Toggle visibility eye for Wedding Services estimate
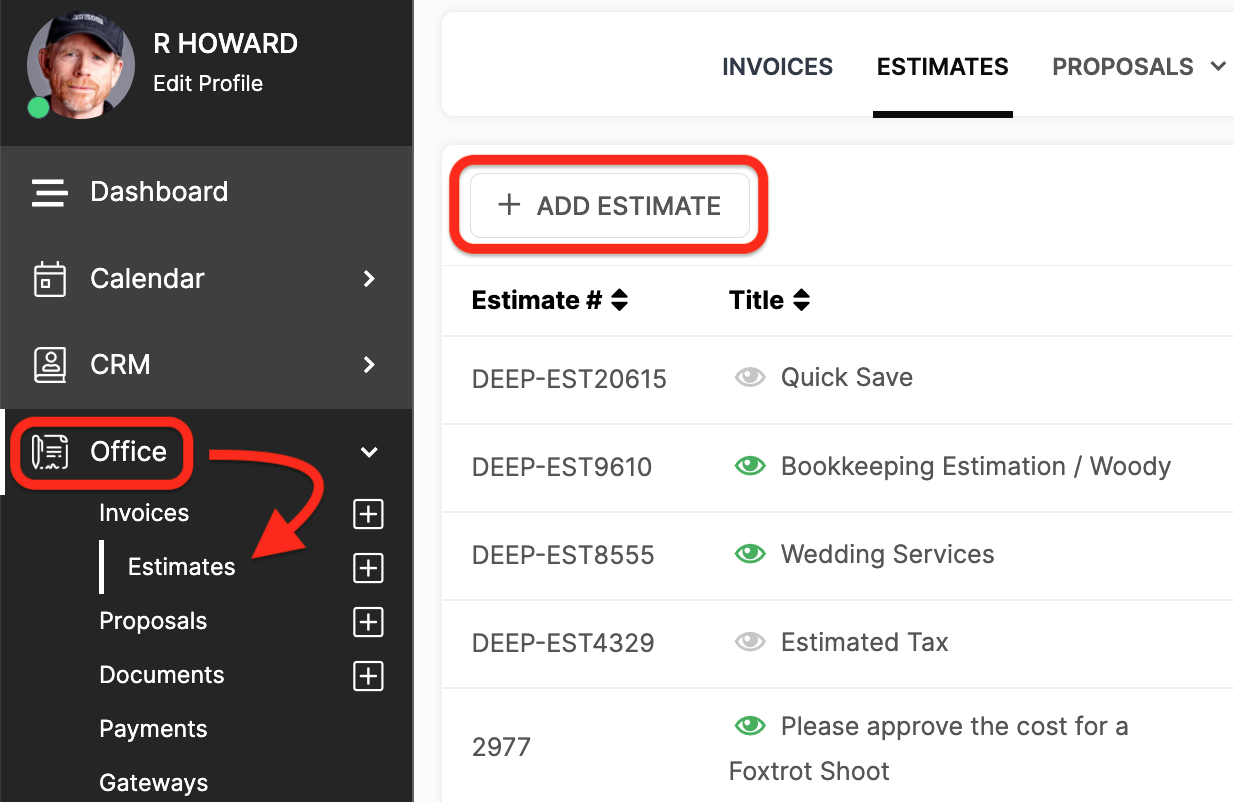1234x802 pixels. pos(750,554)
